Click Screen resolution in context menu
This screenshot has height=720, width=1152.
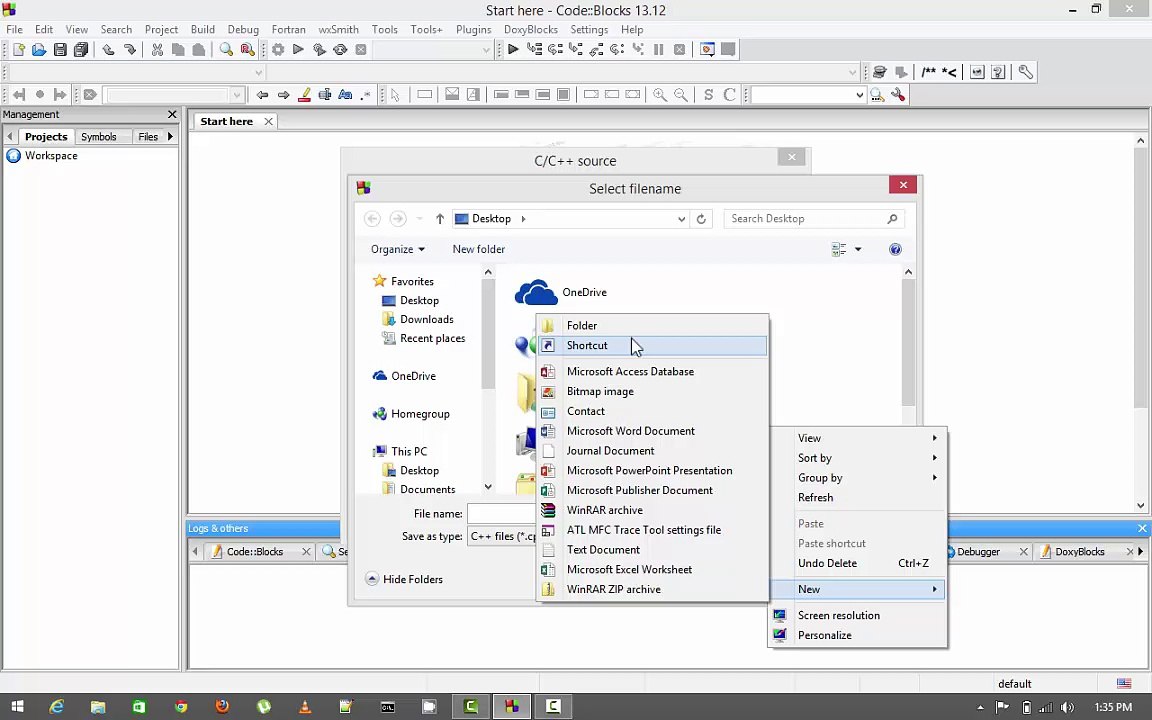pyautogui.click(x=857, y=615)
